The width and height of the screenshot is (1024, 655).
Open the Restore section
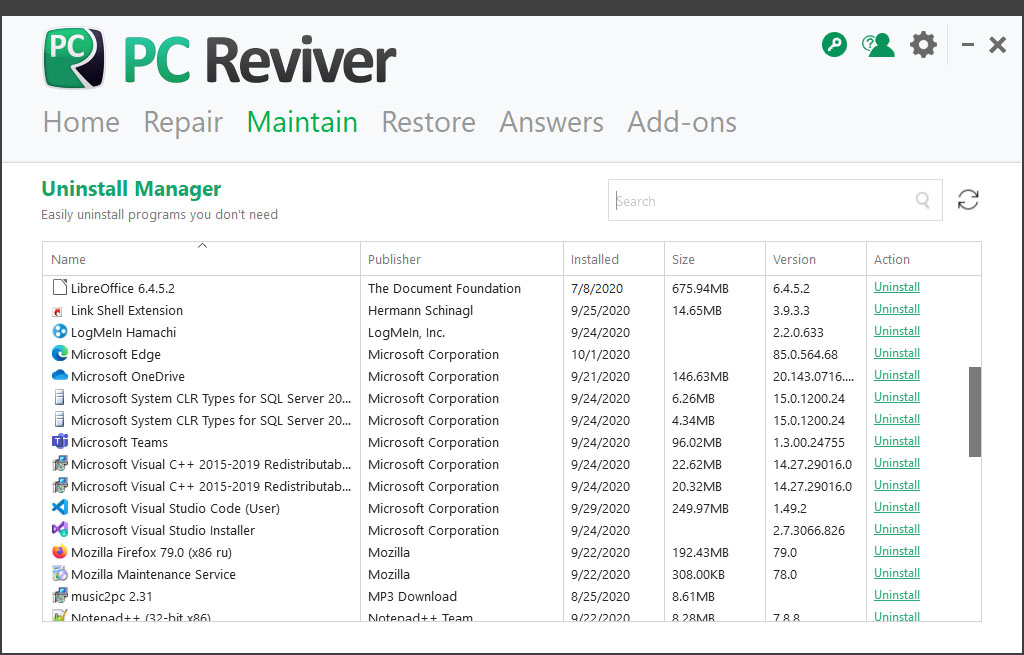[x=428, y=122]
